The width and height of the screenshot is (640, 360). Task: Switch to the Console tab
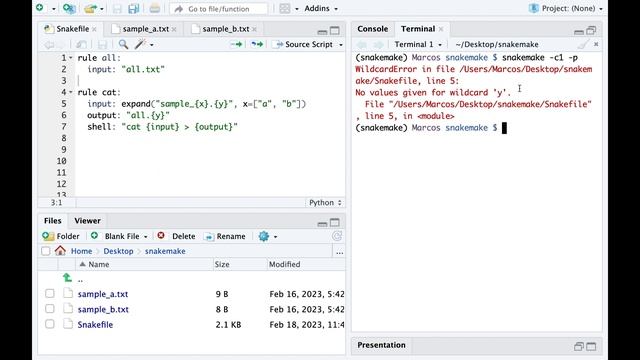click(373, 29)
